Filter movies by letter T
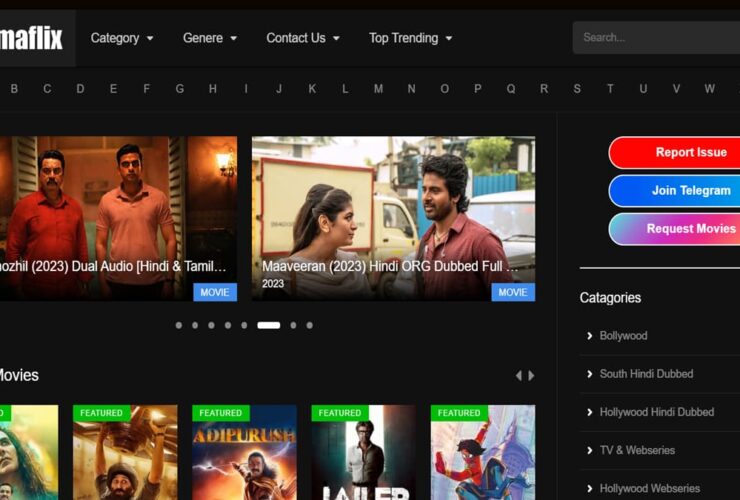This screenshot has width=740, height=500. (610, 89)
